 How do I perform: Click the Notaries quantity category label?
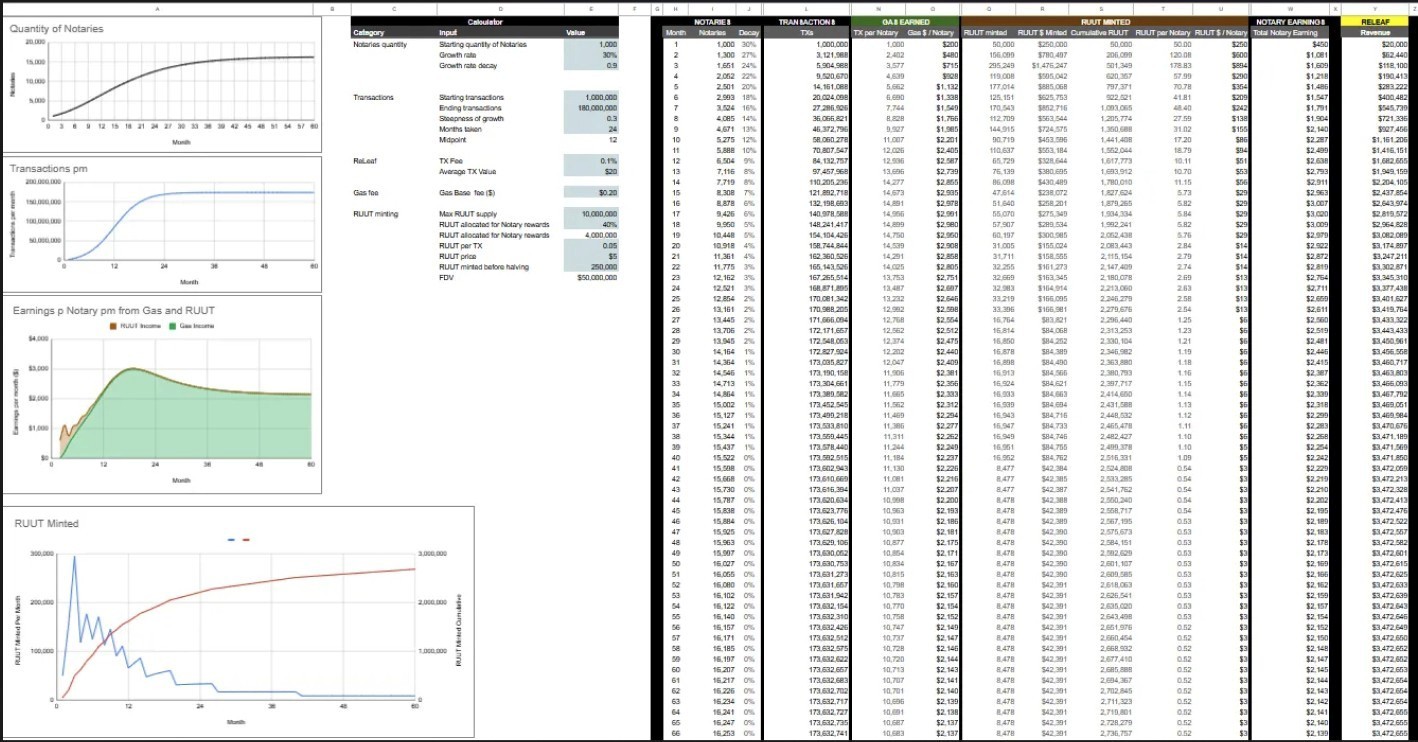point(380,45)
